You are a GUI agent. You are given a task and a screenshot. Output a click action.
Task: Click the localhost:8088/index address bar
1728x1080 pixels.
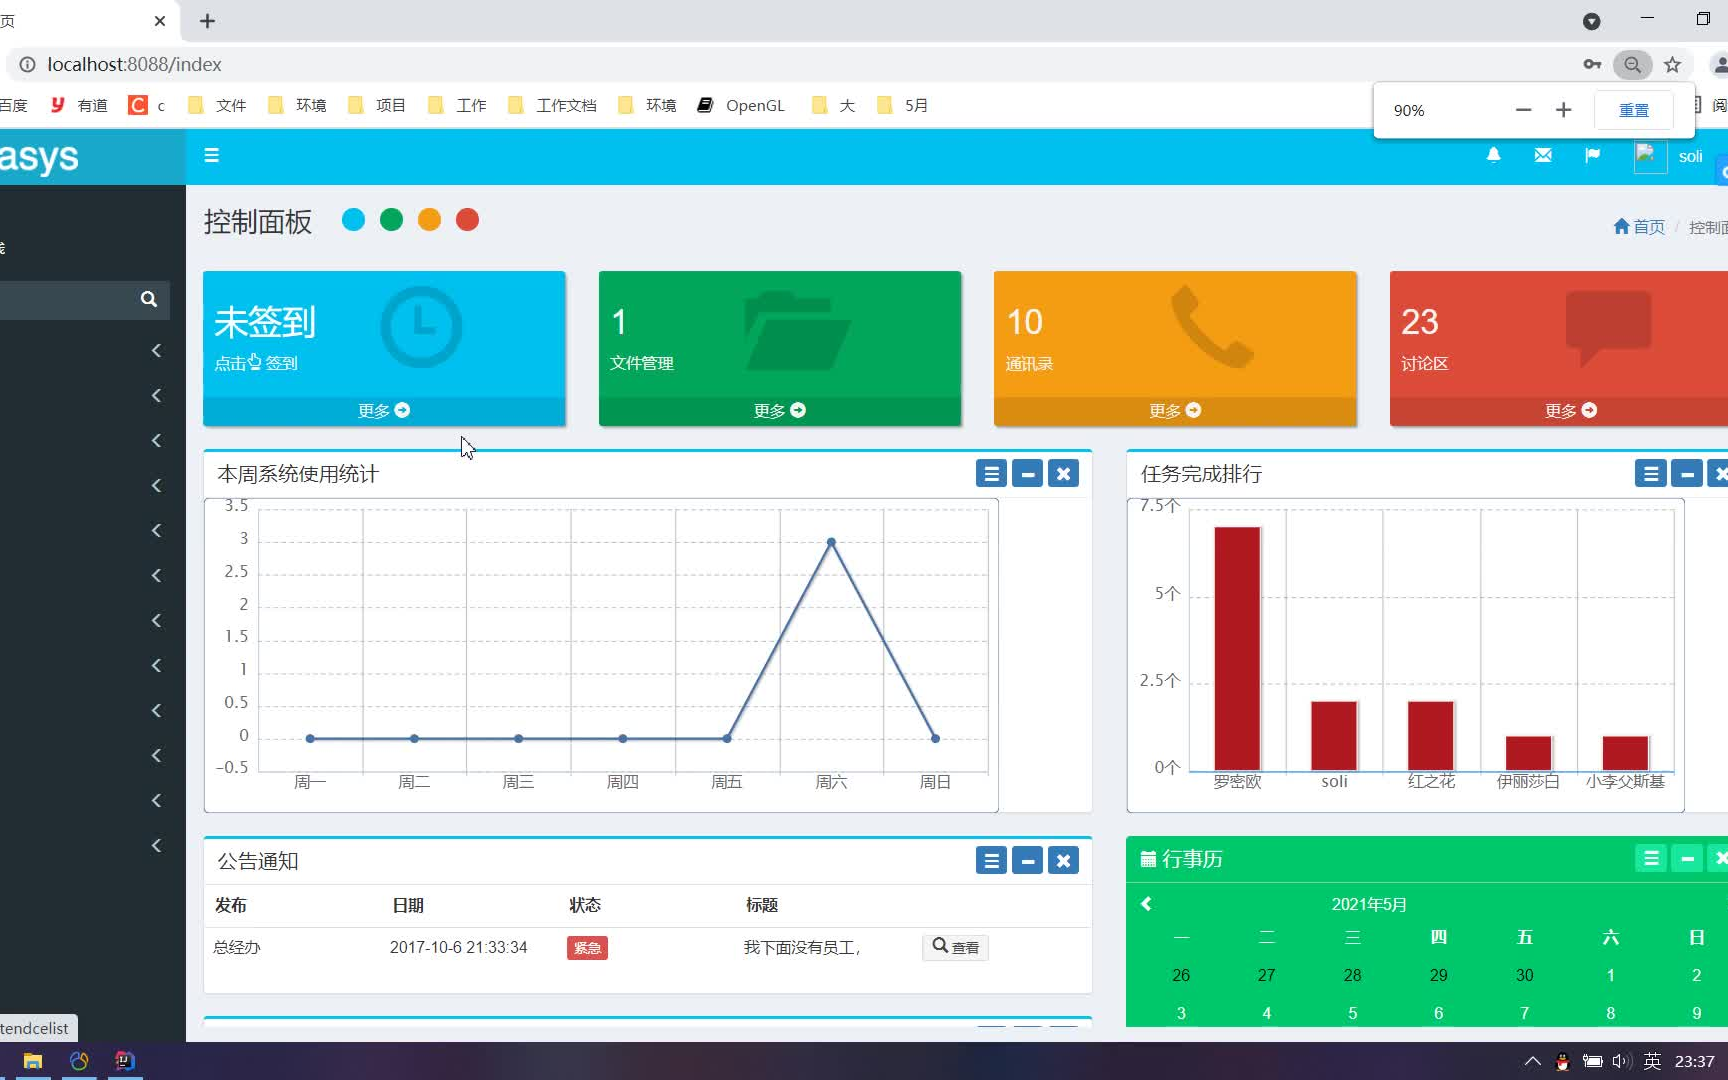coord(134,64)
